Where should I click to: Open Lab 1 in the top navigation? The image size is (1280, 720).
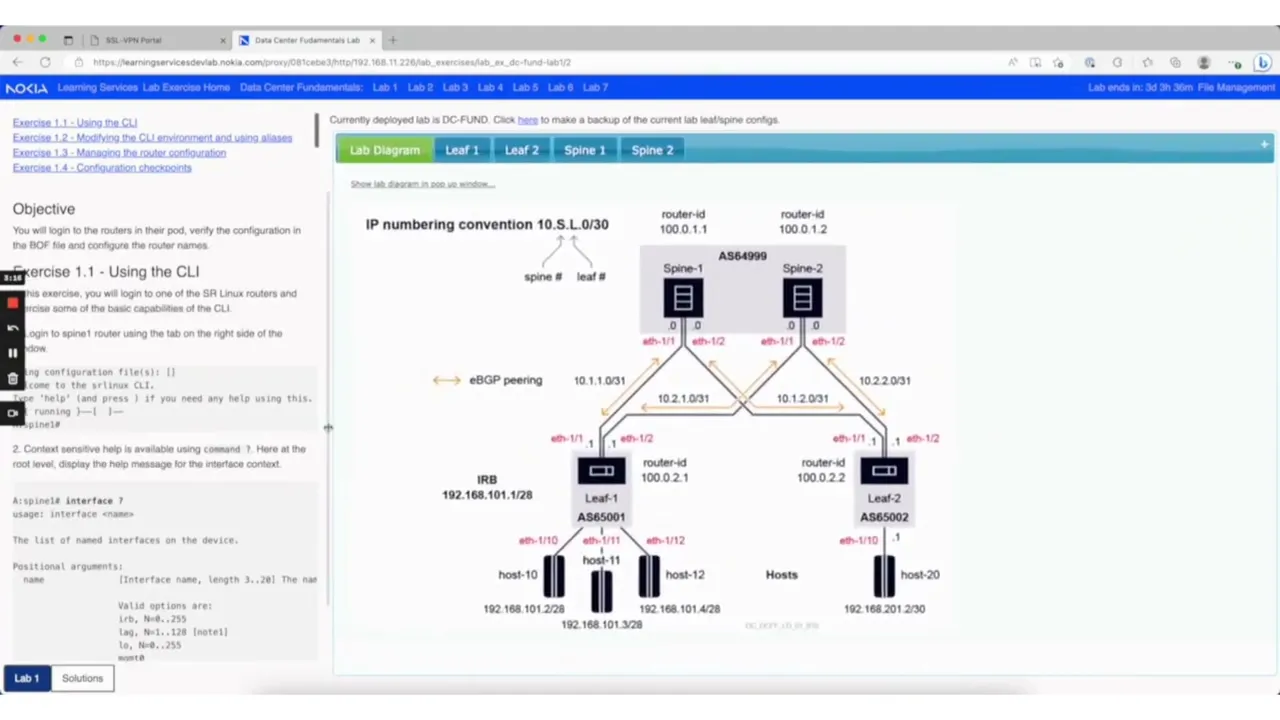[385, 88]
